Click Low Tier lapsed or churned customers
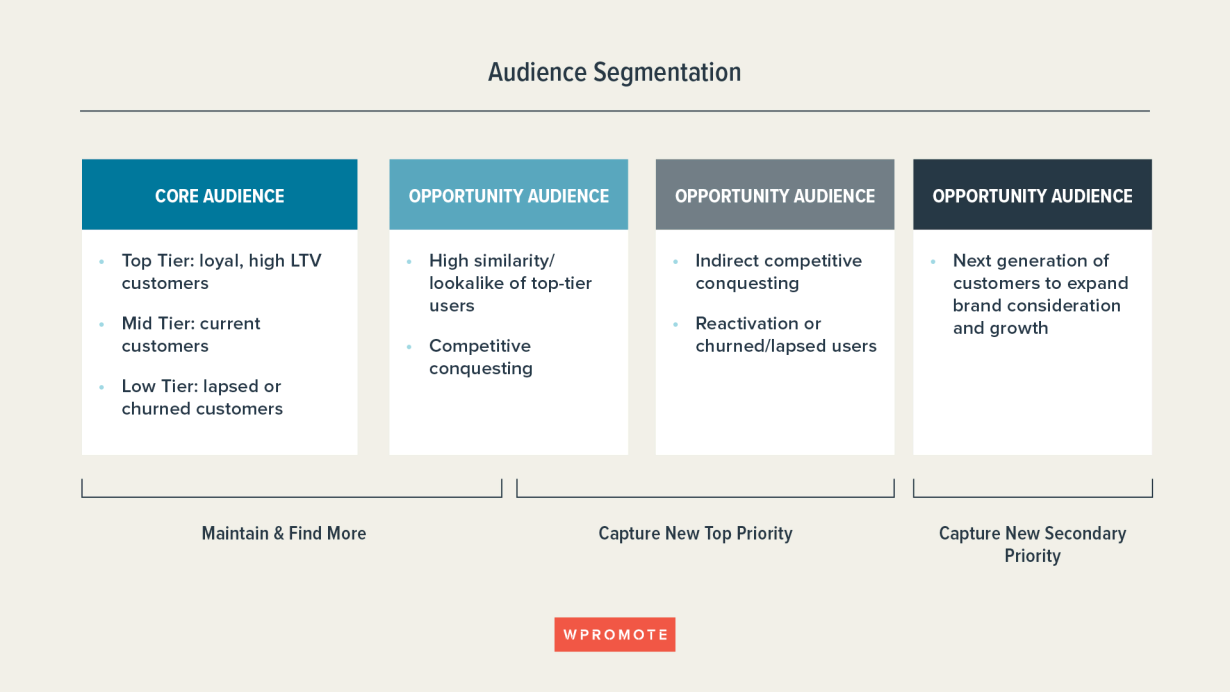The width and height of the screenshot is (1230, 692). [x=202, y=397]
